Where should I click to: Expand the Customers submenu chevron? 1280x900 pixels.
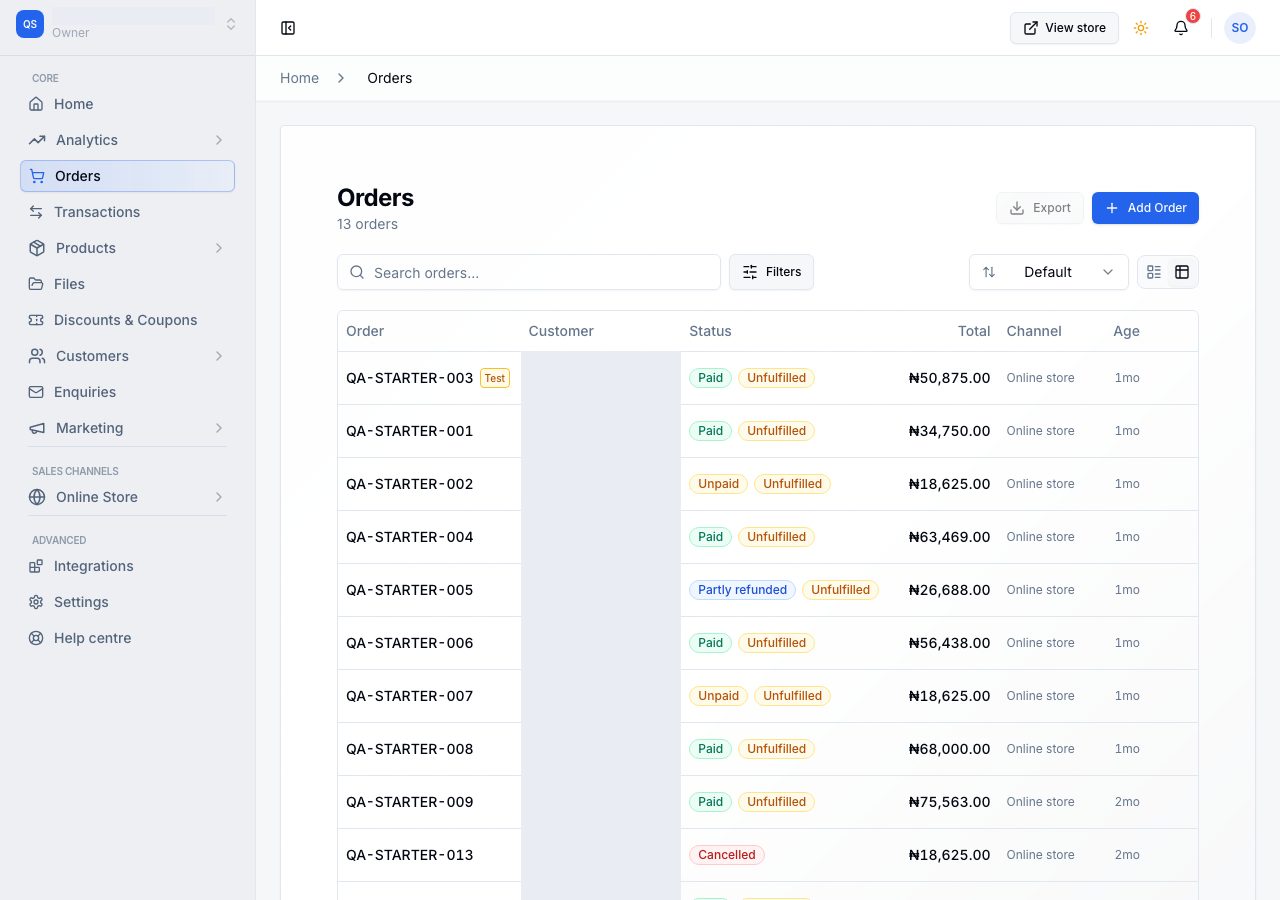coord(218,356)
